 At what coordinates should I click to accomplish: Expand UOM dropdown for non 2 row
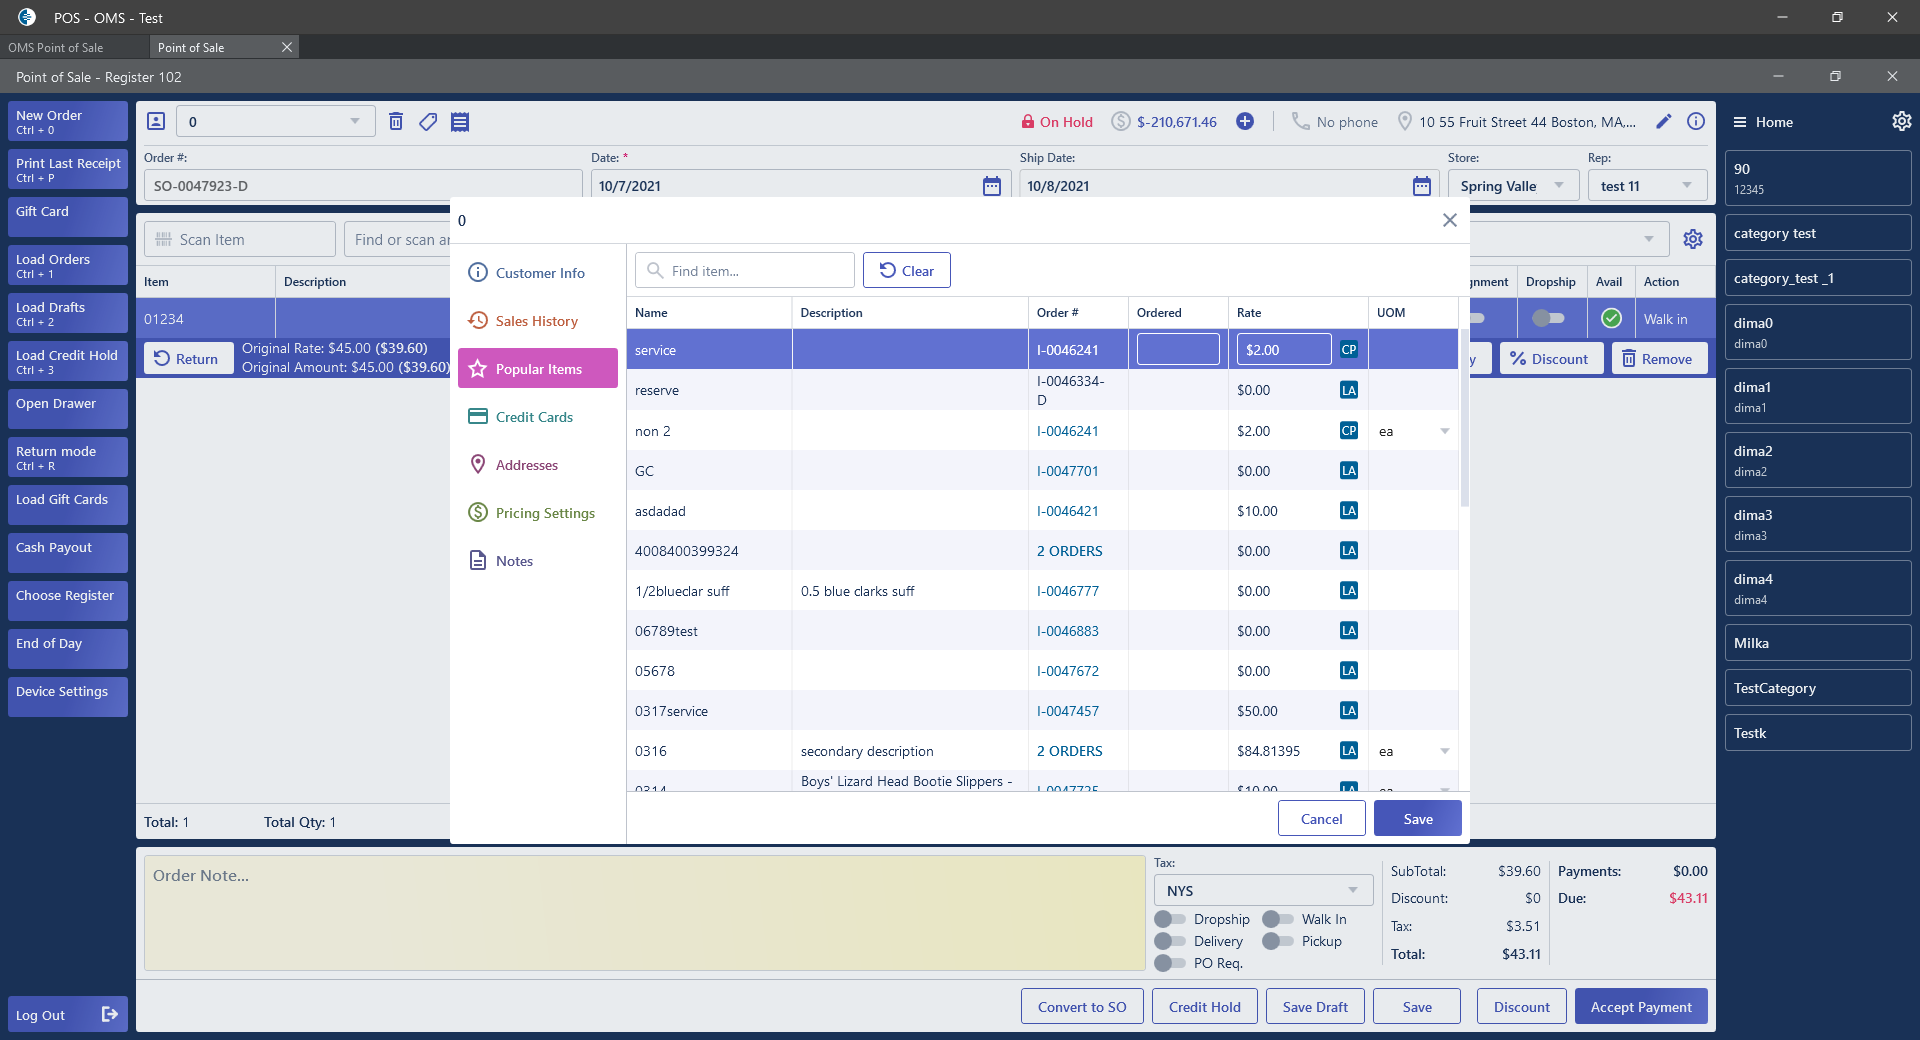pos(1444,431)
